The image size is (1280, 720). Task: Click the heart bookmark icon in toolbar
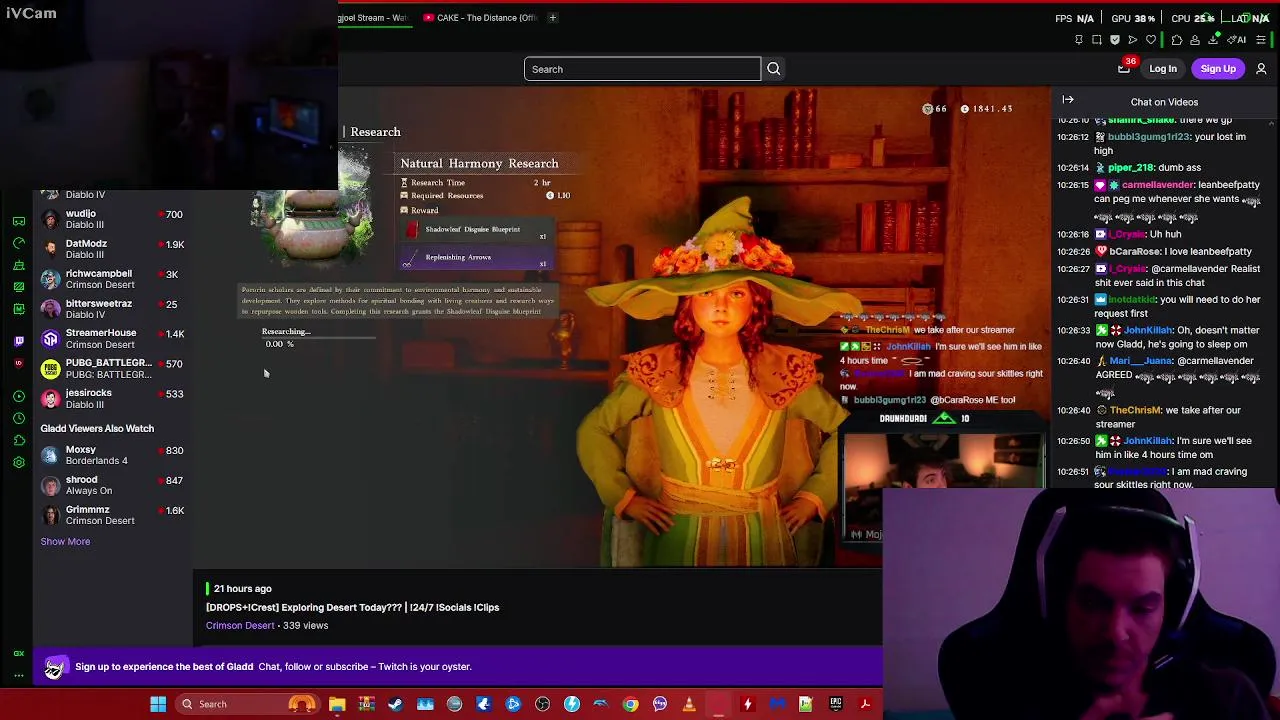pyautogui.click(x=1151, y=40)
